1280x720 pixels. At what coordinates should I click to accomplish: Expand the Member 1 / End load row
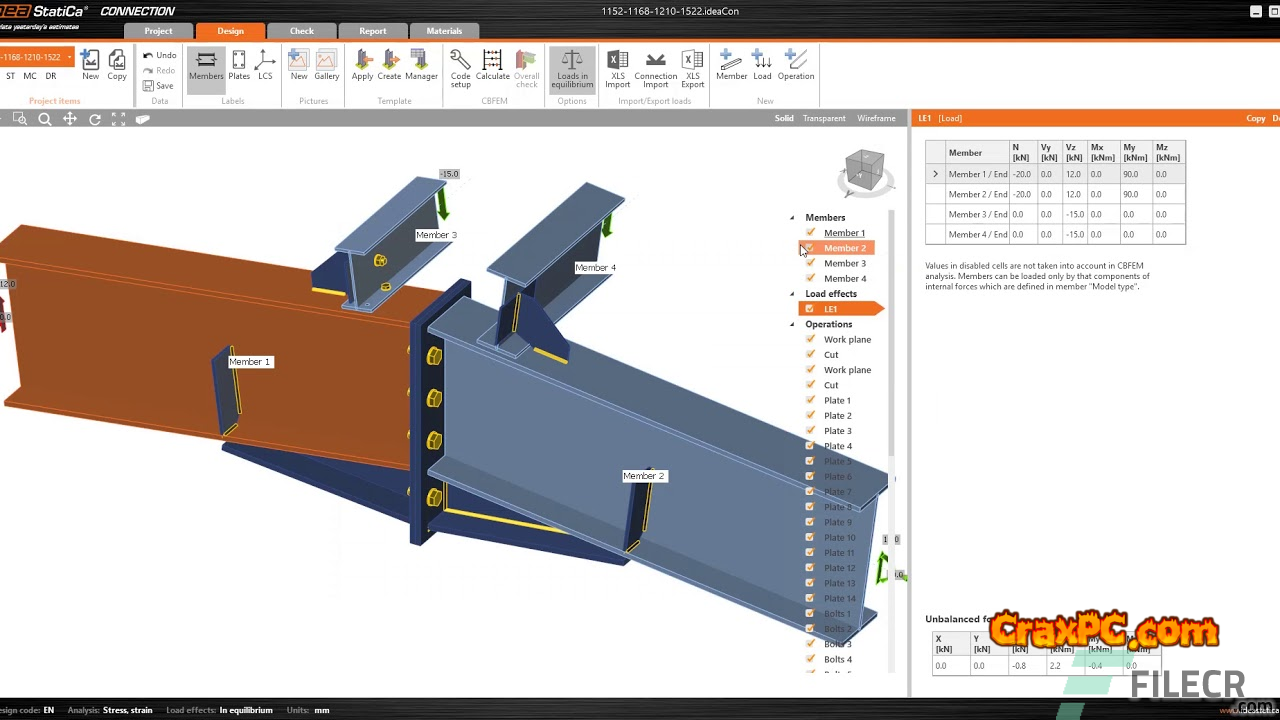pyautogui.click(x=935, y=174)
